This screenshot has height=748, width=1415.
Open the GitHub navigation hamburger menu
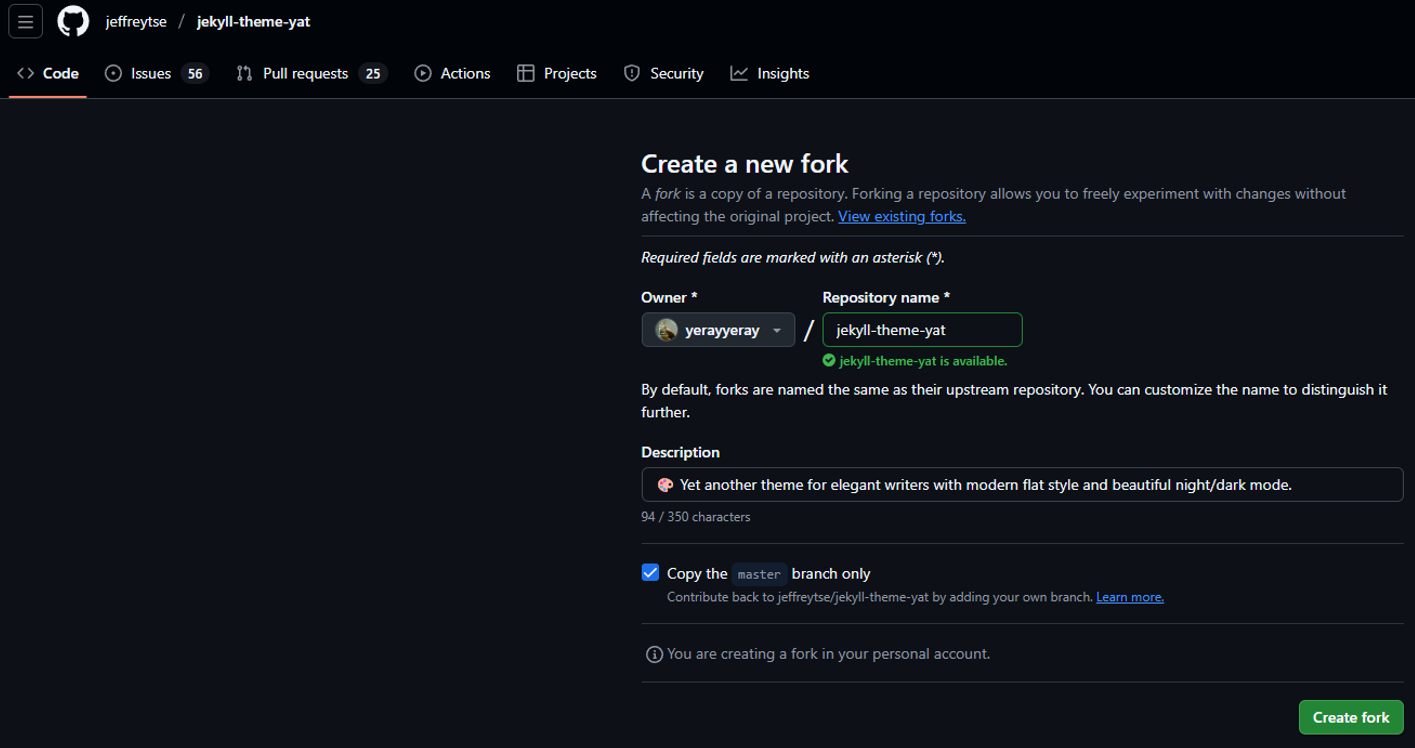tap(25, 21)
